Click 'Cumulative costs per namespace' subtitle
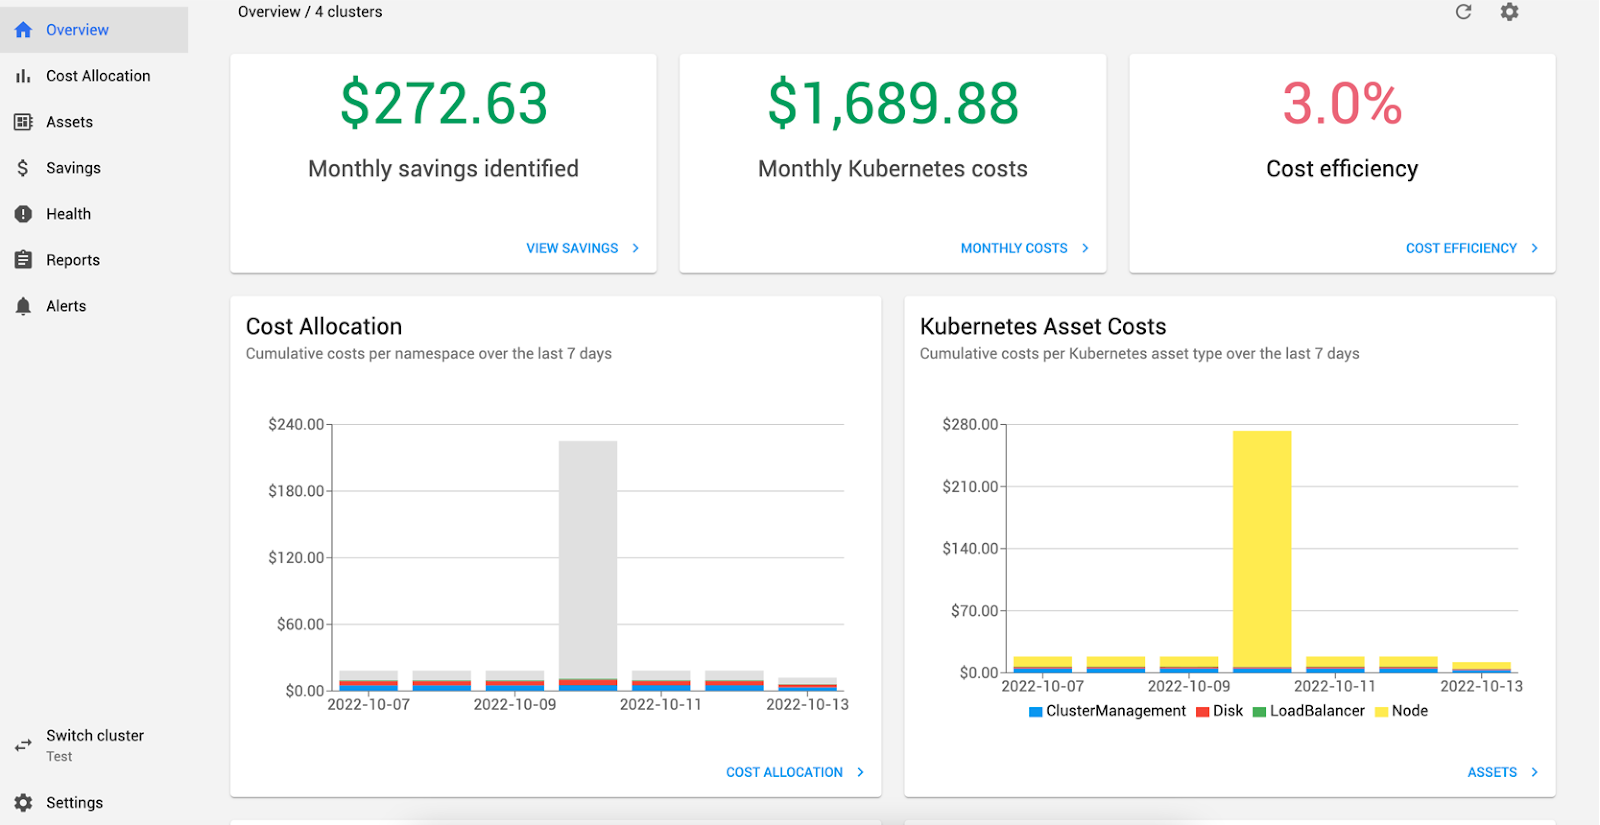1600x825 pixels. [x=429, y=354]
